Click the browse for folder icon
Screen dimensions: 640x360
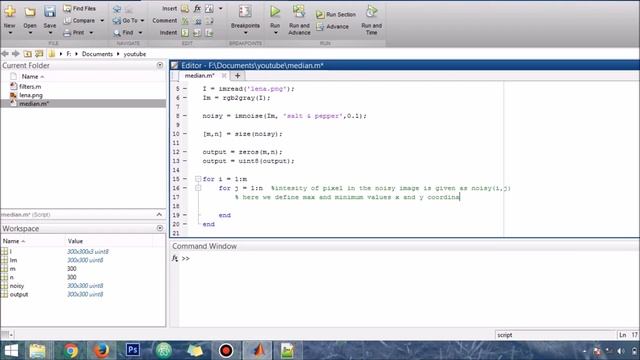tap(39, 54)
